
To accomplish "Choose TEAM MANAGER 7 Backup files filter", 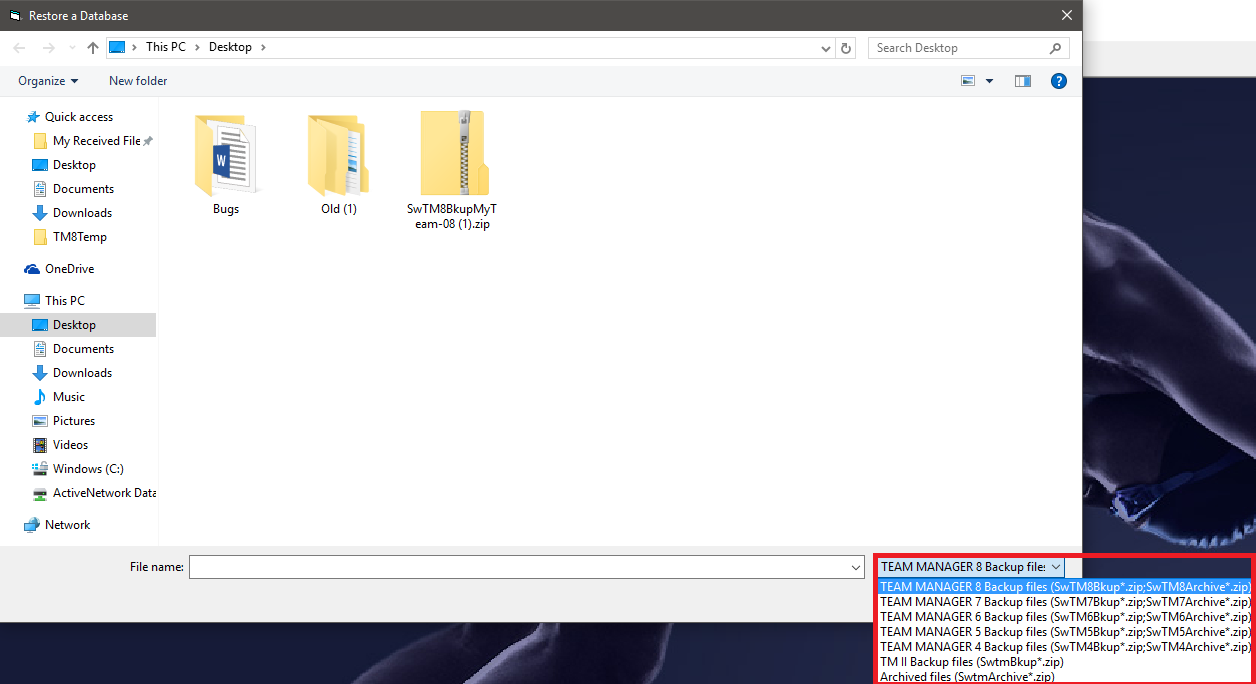I will 1065,602.
